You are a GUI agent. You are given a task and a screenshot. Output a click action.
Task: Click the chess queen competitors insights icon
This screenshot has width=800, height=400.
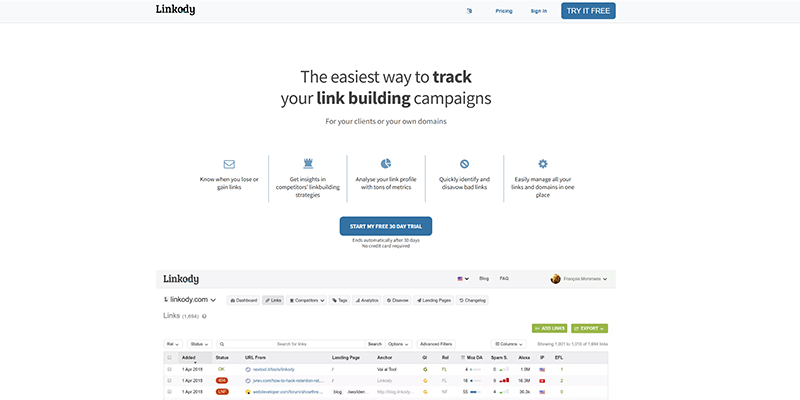point(308,164)
